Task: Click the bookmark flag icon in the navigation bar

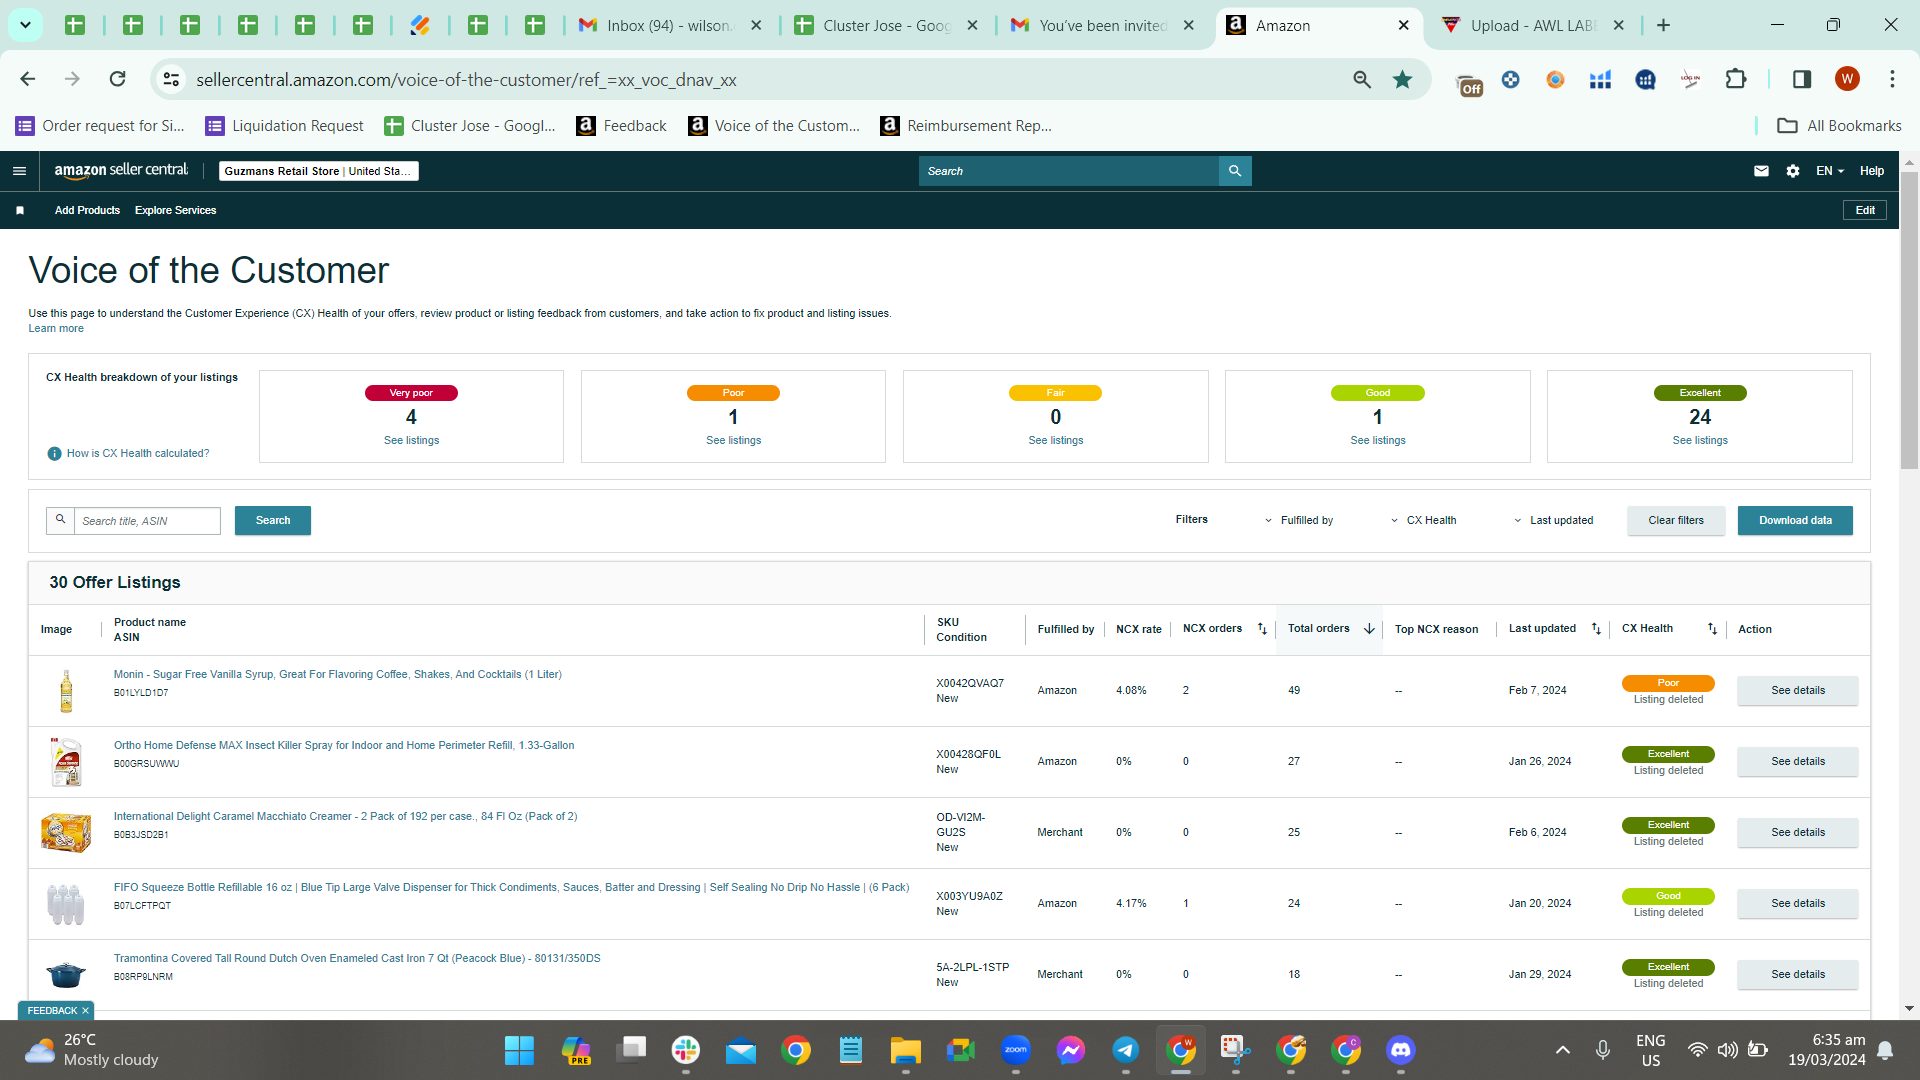Action: point(20,210)
